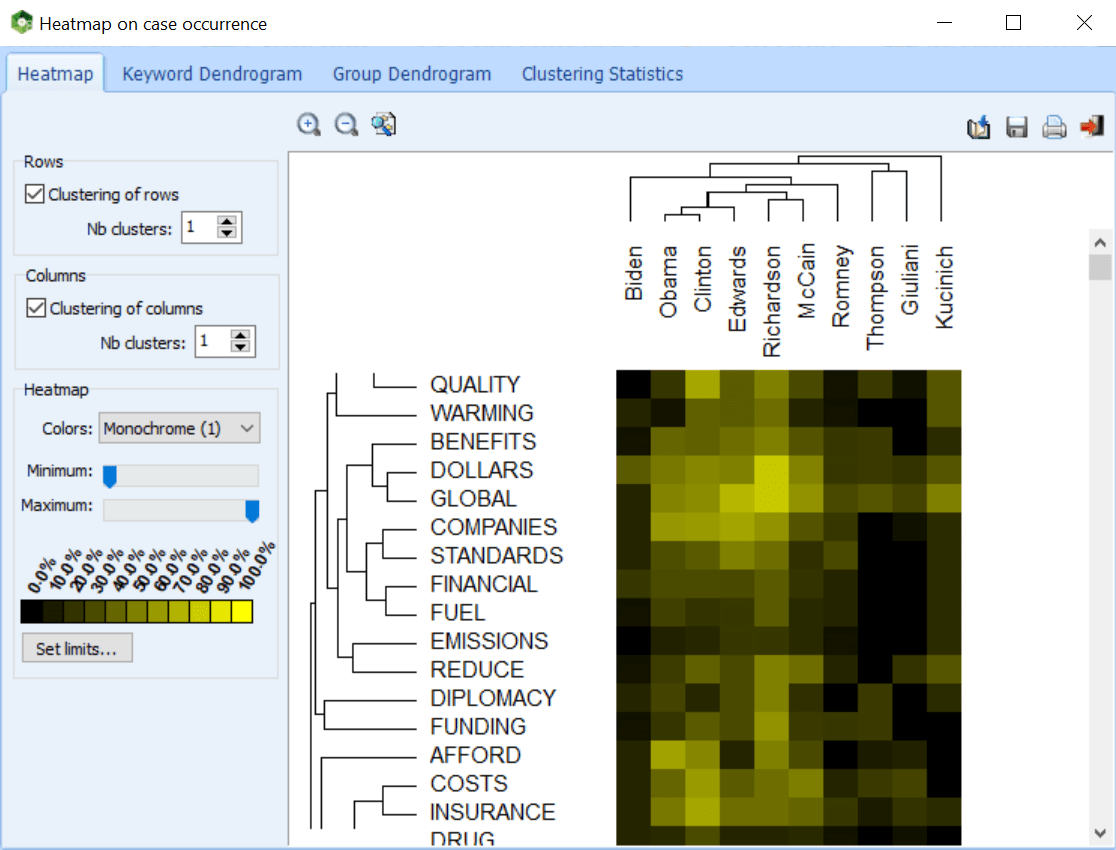Click the DIPLOMACY row label
The height and width of the screenshot is (850, 1116).
coord(493,698)
